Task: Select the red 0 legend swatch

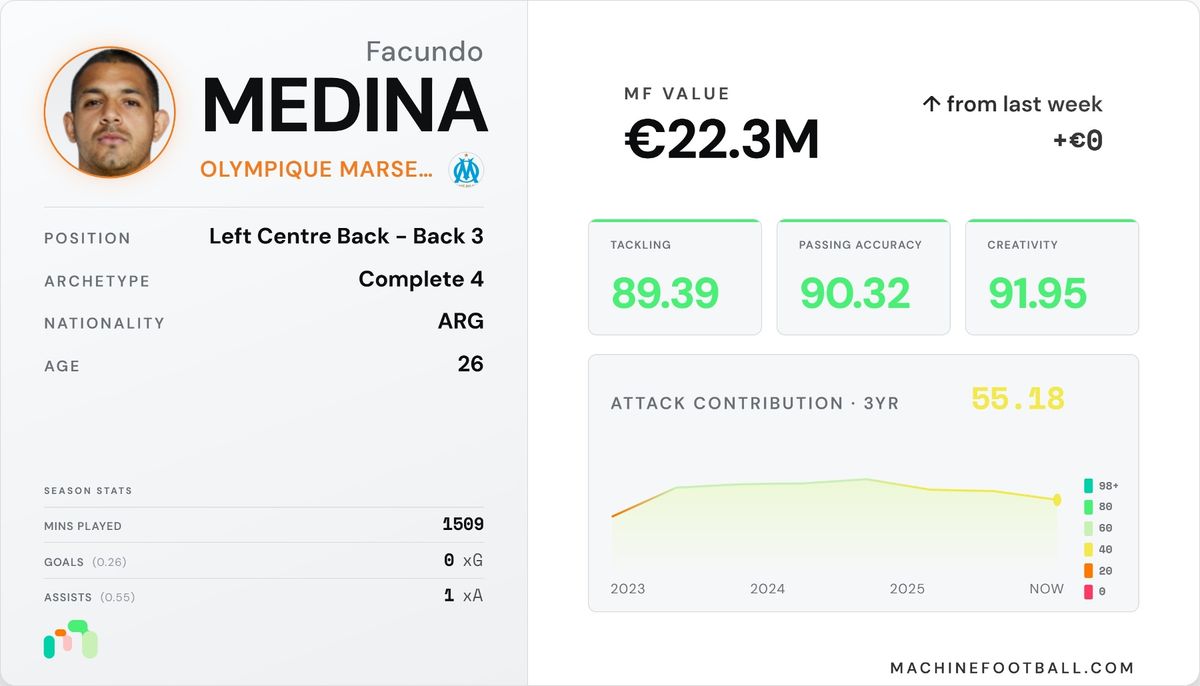Action: click(x=1088, y=592)
